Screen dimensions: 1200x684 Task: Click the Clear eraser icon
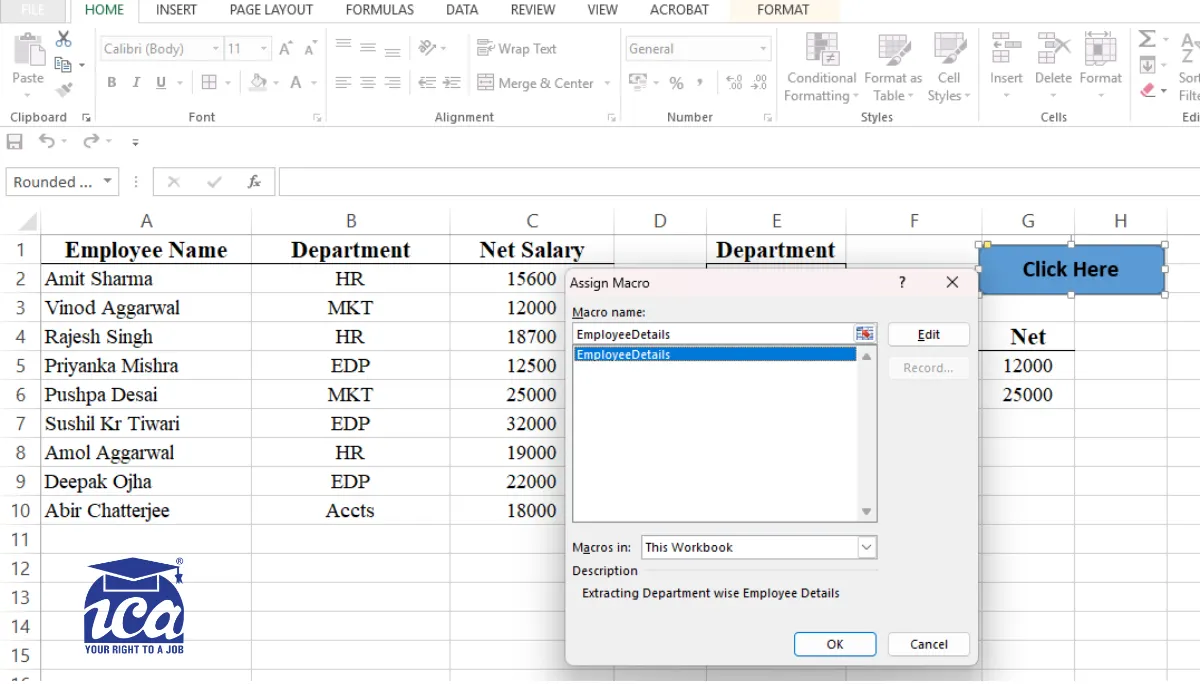tap(1148, 90)
